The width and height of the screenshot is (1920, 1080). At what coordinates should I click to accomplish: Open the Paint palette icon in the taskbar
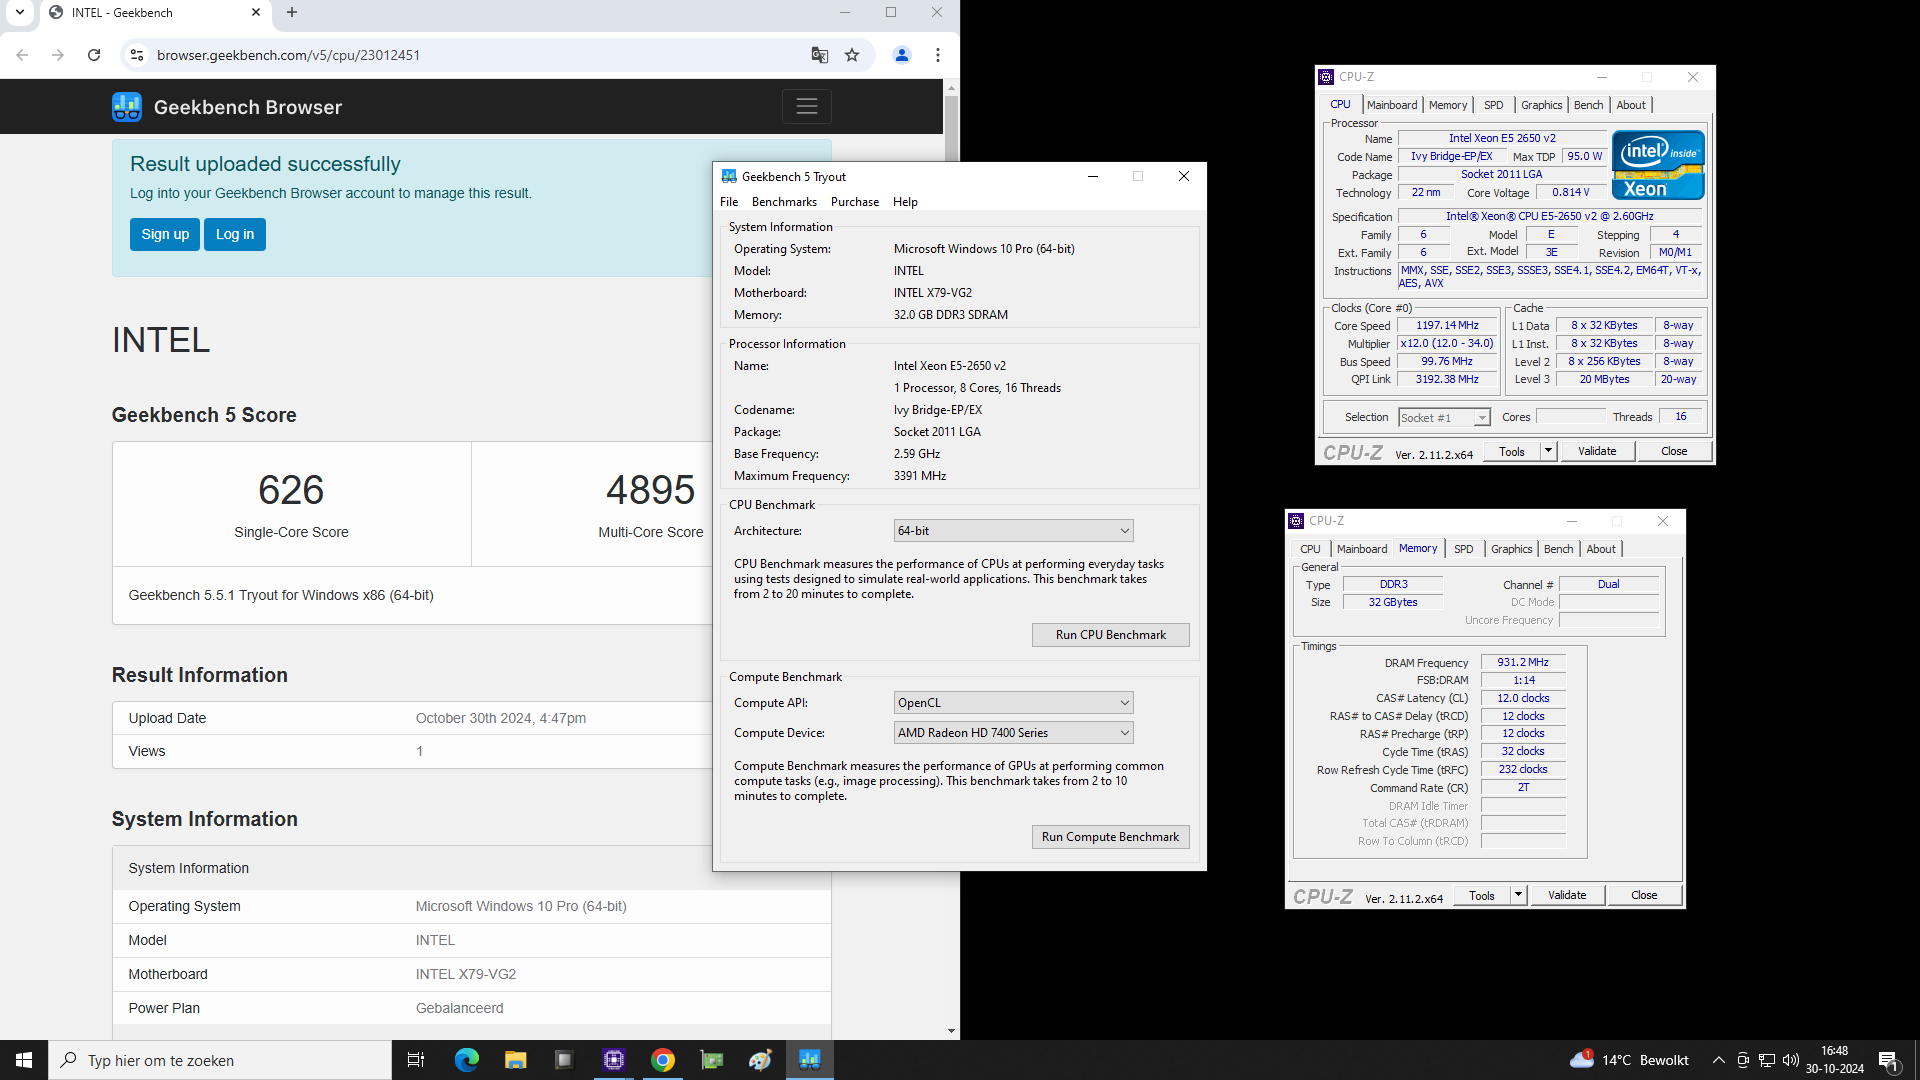click(761, 1060)
